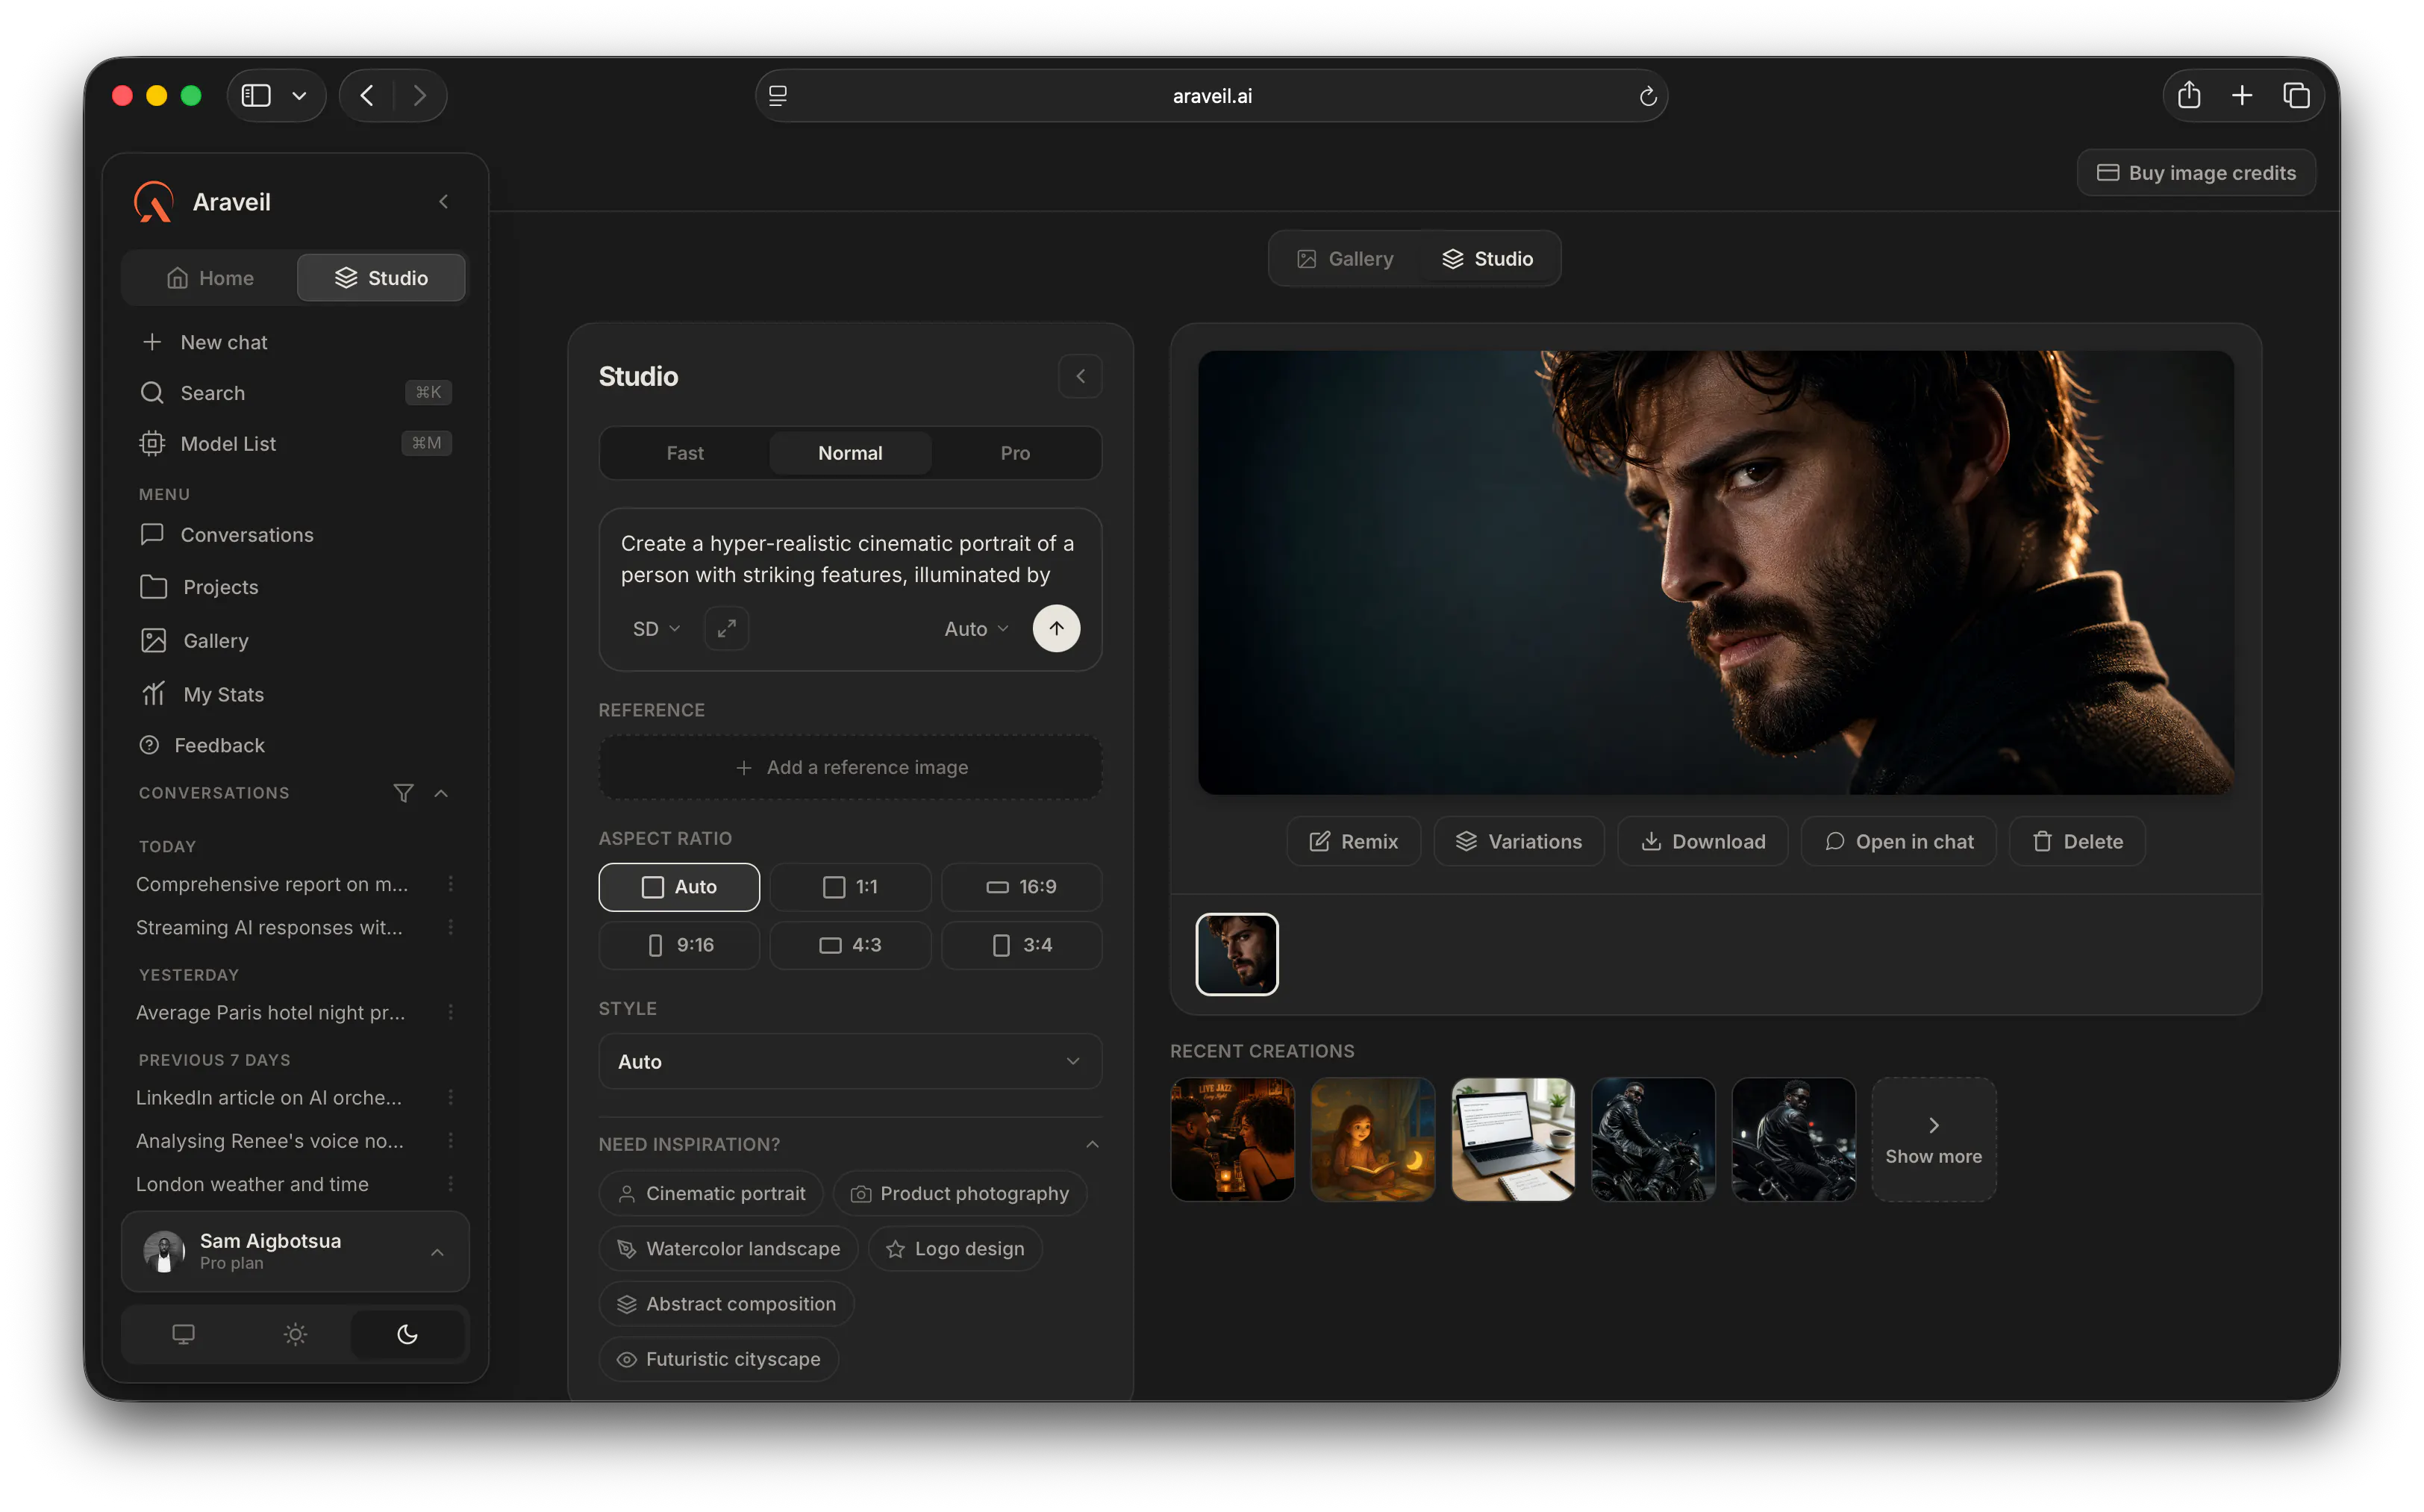Choose the 16:9 aspect ratio

(1021, 887)
